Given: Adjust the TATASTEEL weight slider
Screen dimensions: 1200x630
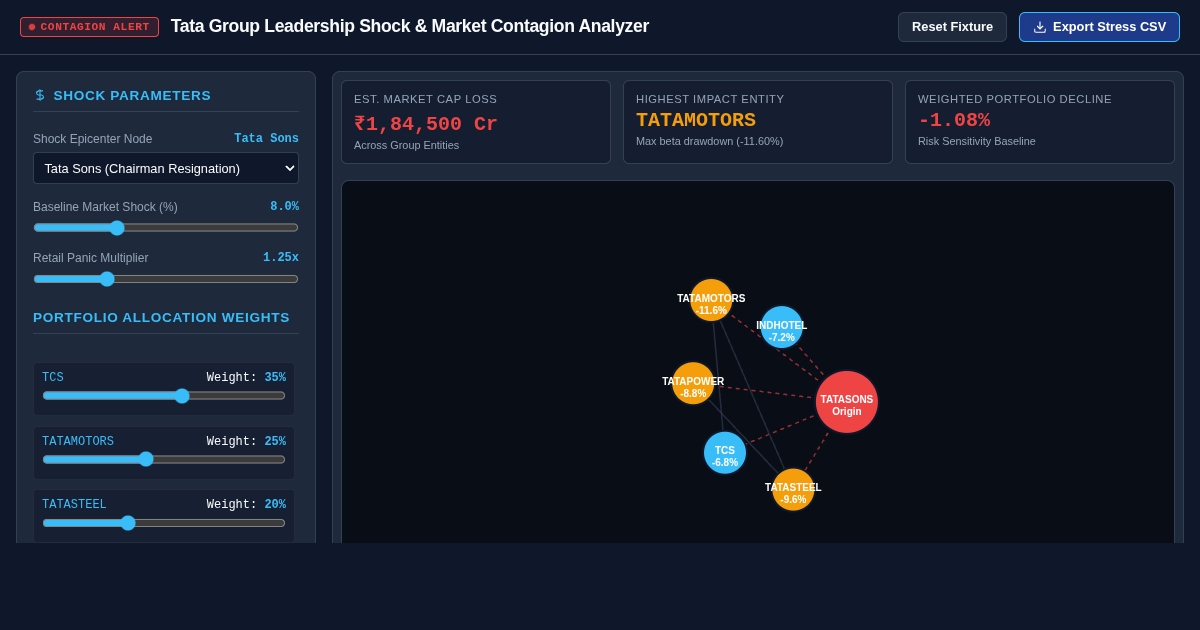Looking at the screenshot, I should click(x=164, y=523).
